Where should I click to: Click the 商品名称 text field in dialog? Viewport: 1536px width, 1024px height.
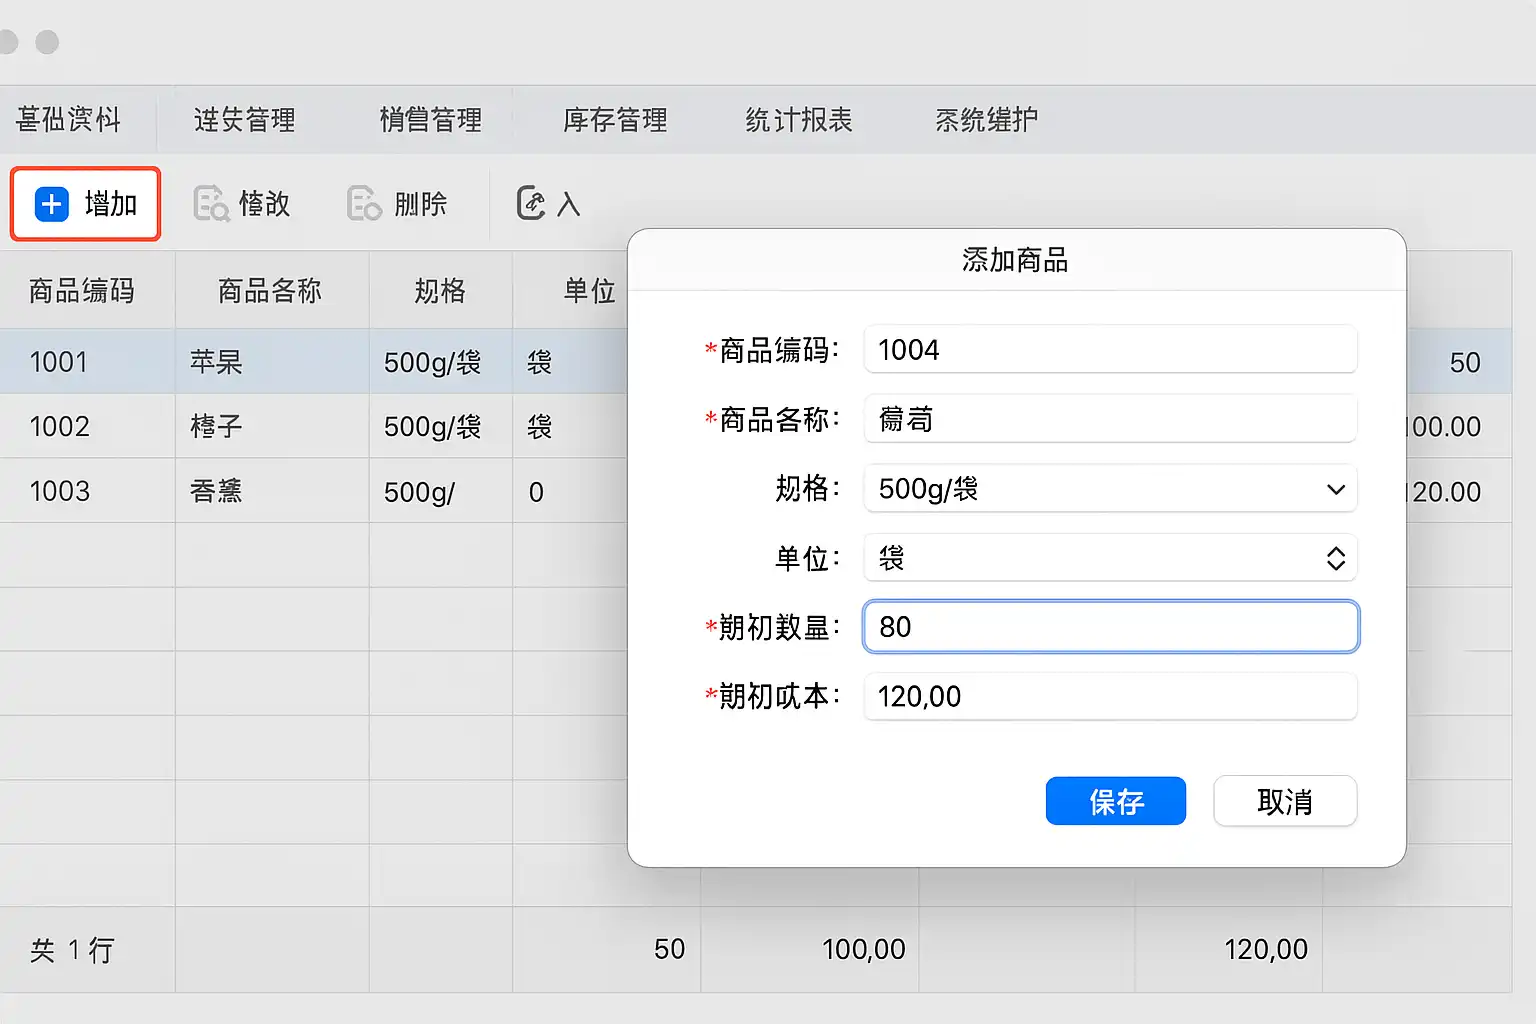pyautogui.click(x=1110, y=419)
